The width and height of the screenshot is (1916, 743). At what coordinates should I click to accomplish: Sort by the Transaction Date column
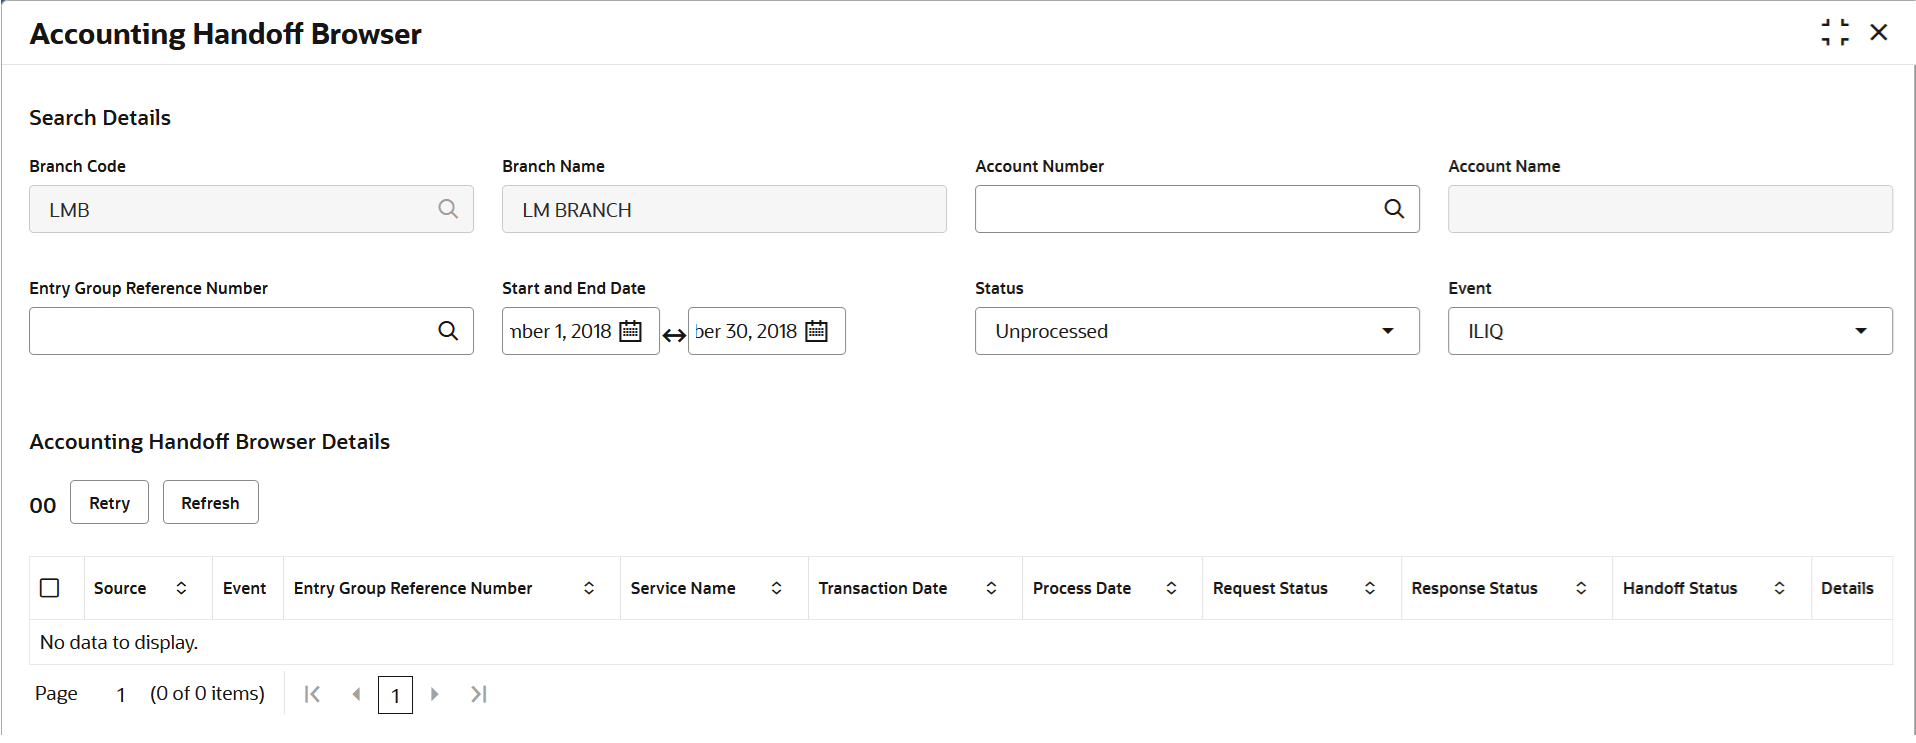pyautogui.click(x=991, y=588)
